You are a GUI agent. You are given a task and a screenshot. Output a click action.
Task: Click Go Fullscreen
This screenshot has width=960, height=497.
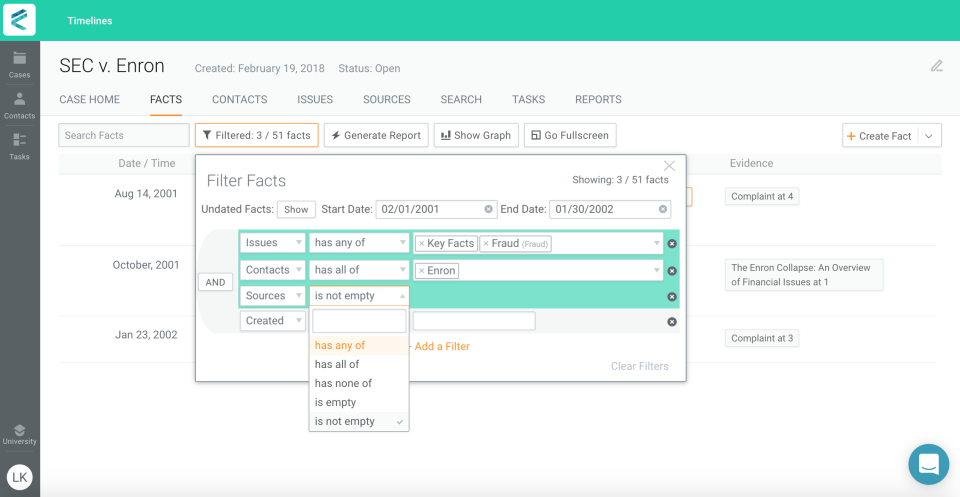570,135
